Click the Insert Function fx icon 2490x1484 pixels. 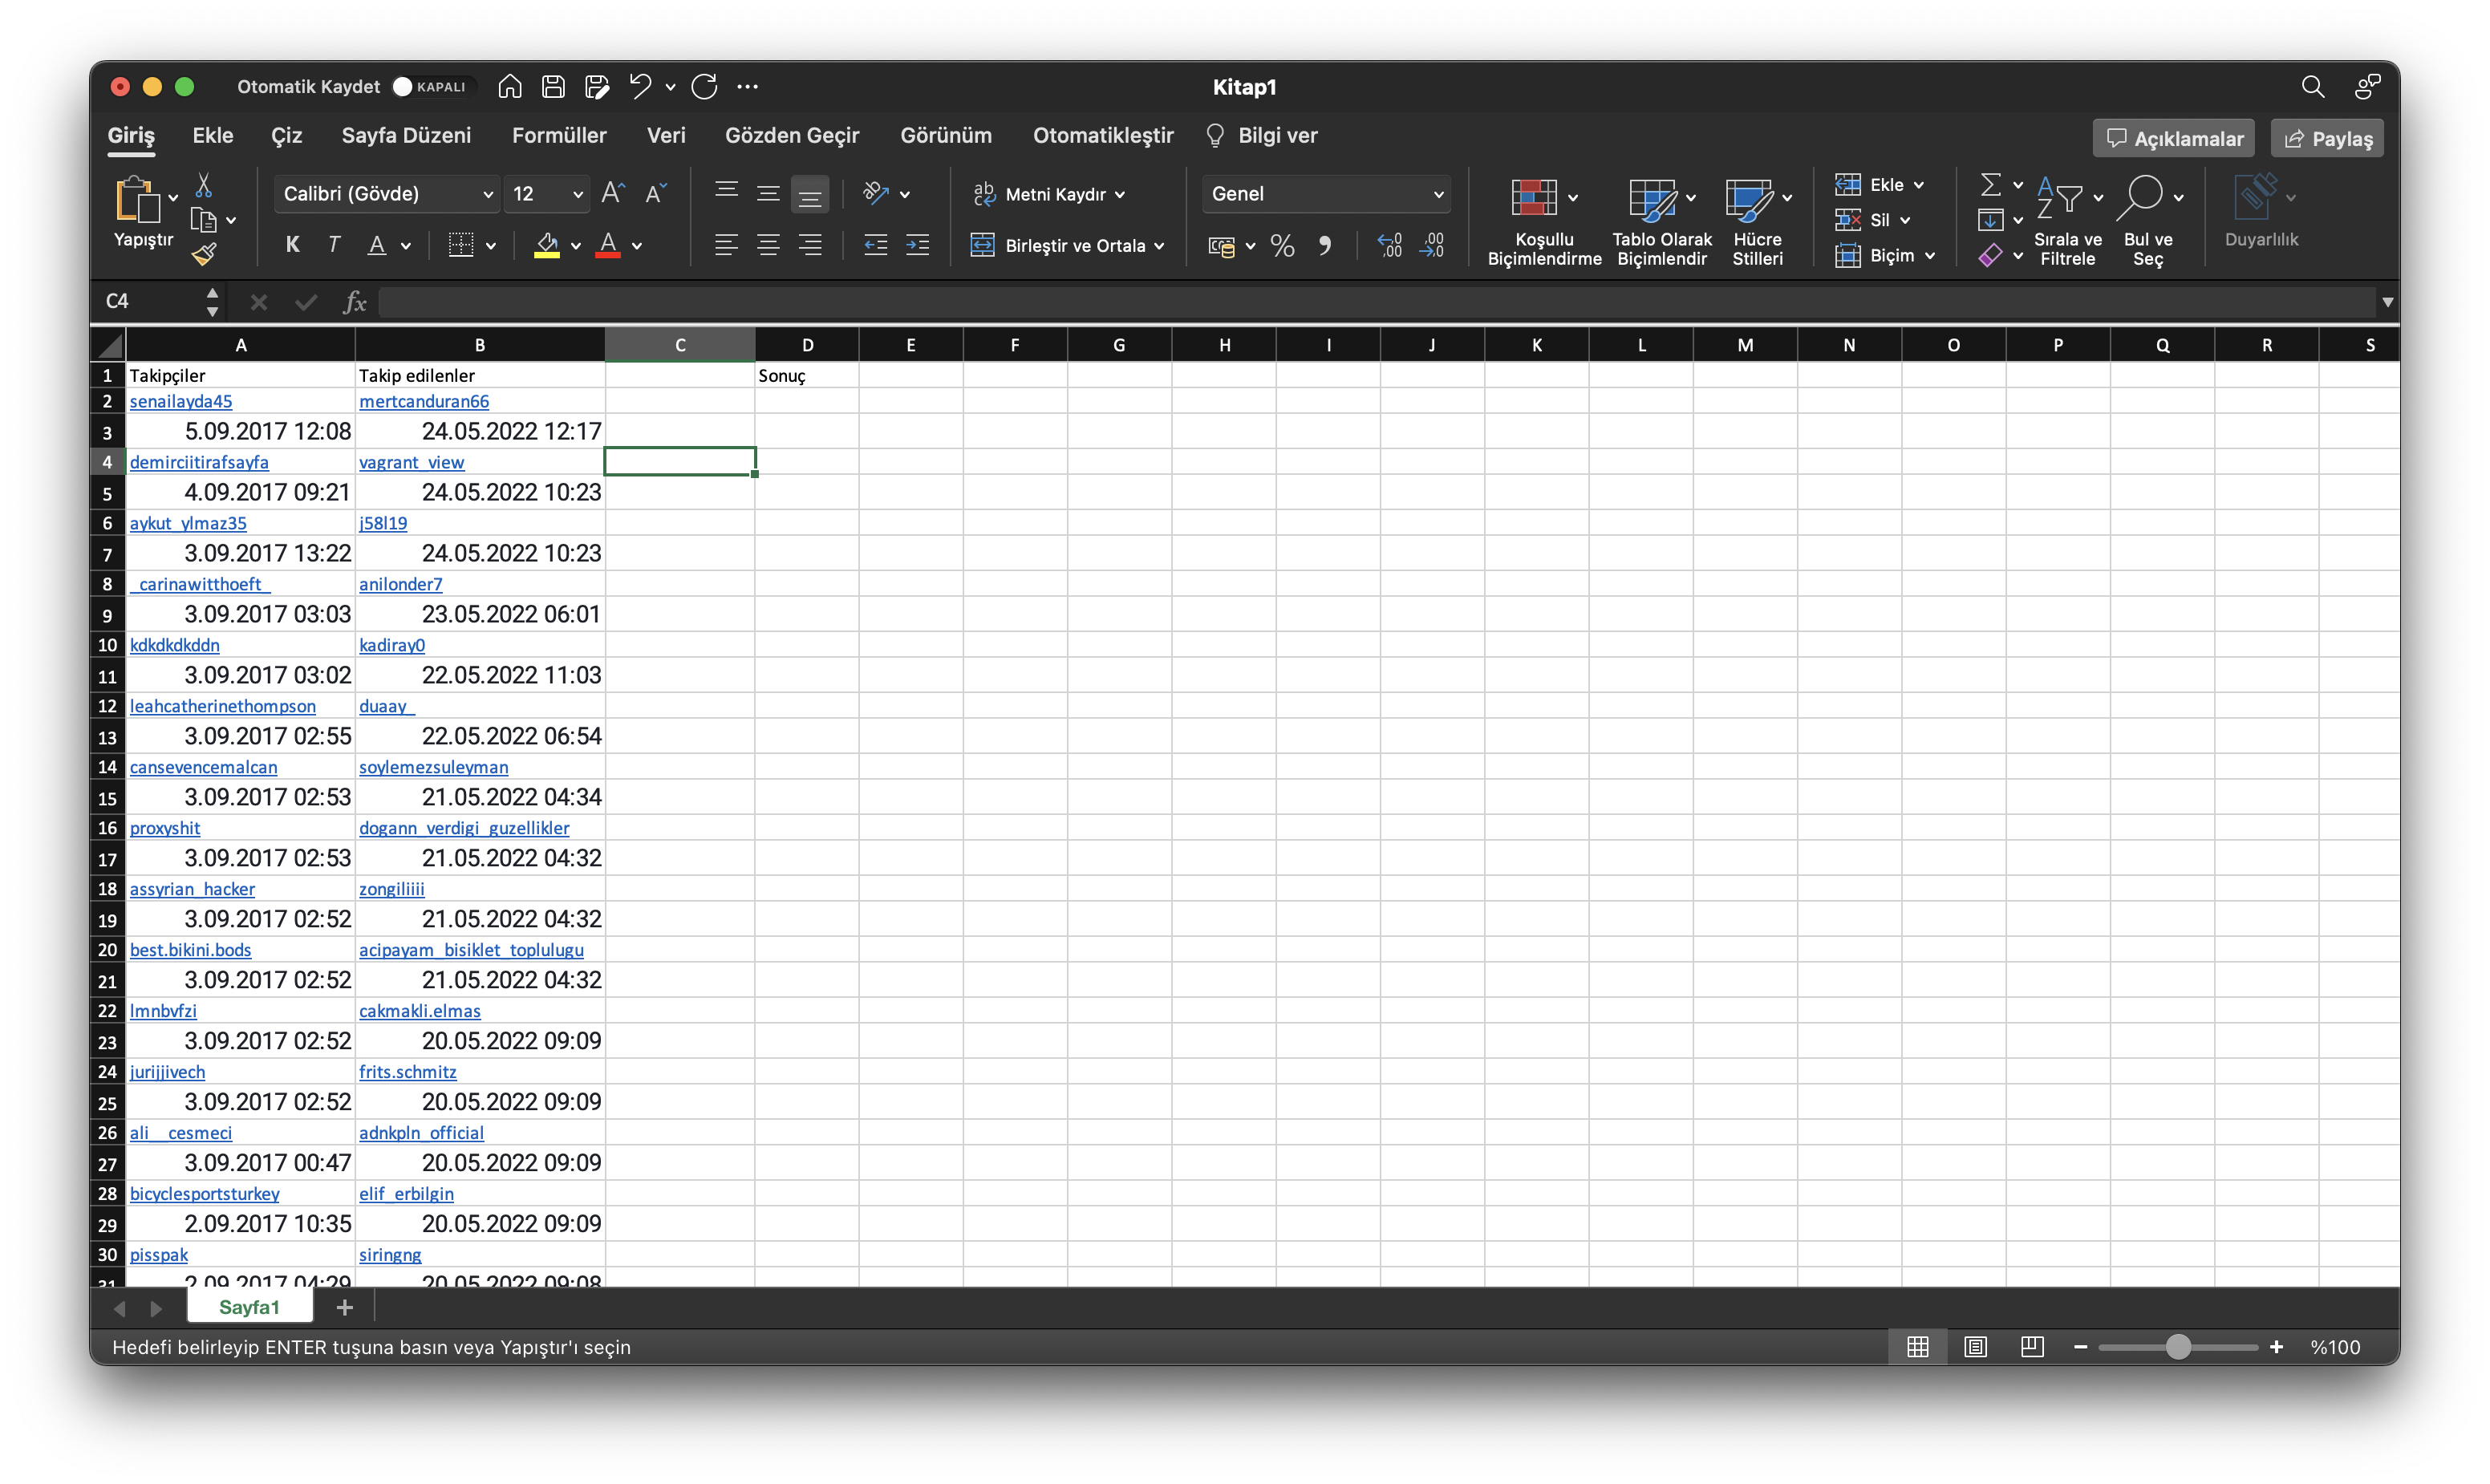click(x=355, y=302)
